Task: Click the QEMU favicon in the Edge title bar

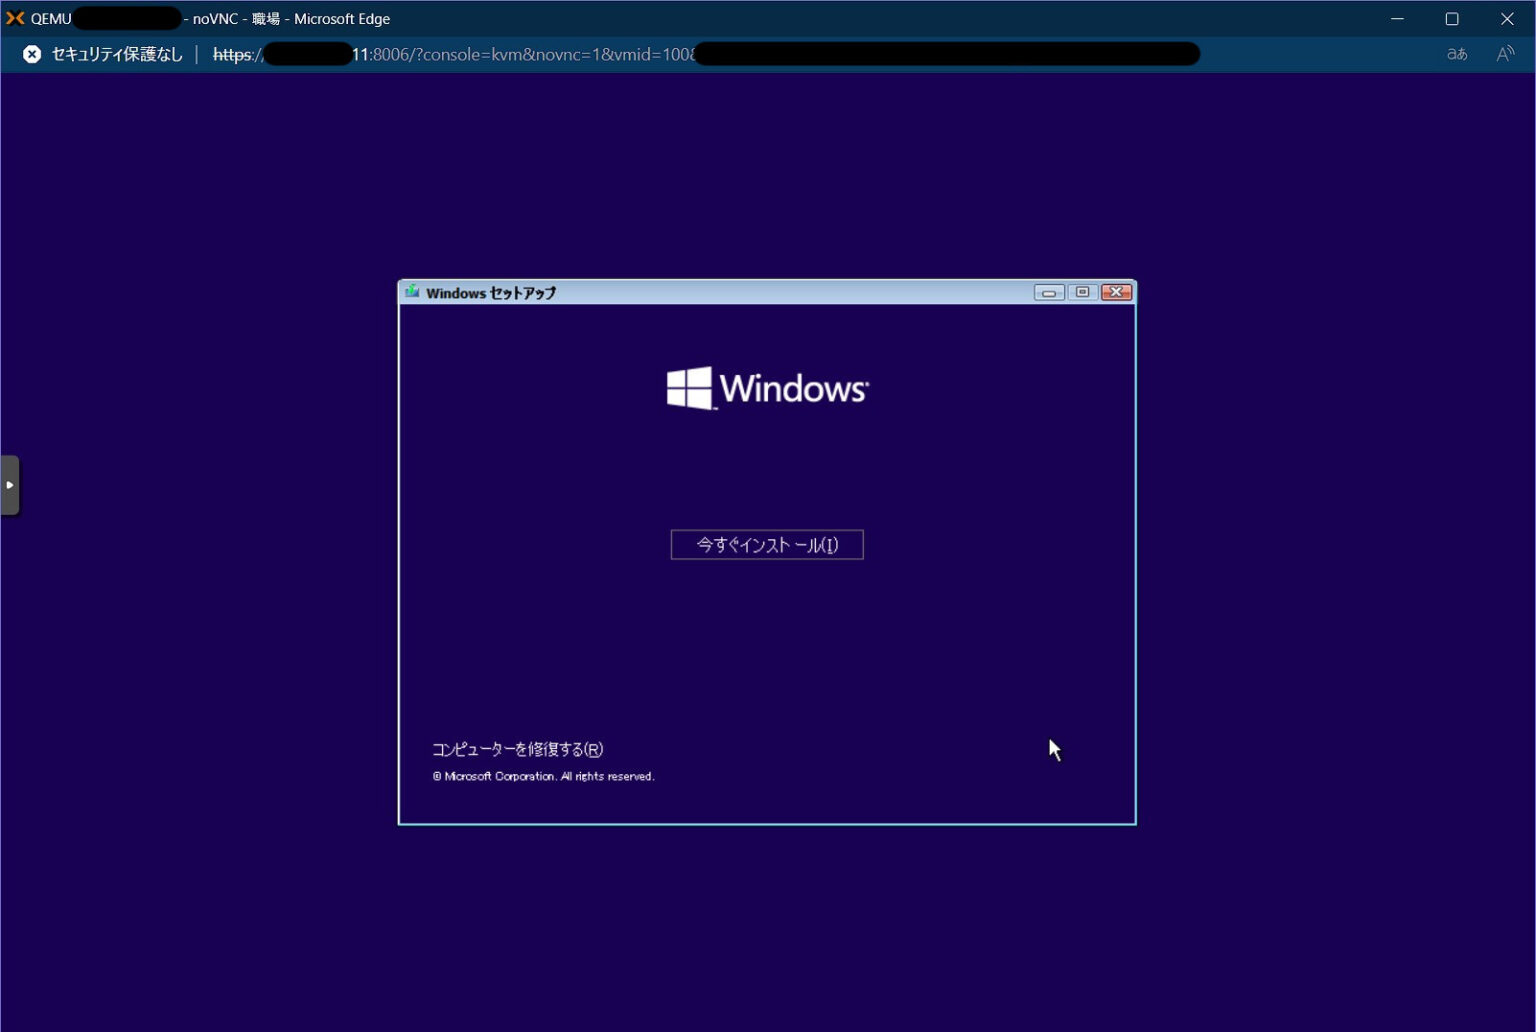Action: click(15, 17)
